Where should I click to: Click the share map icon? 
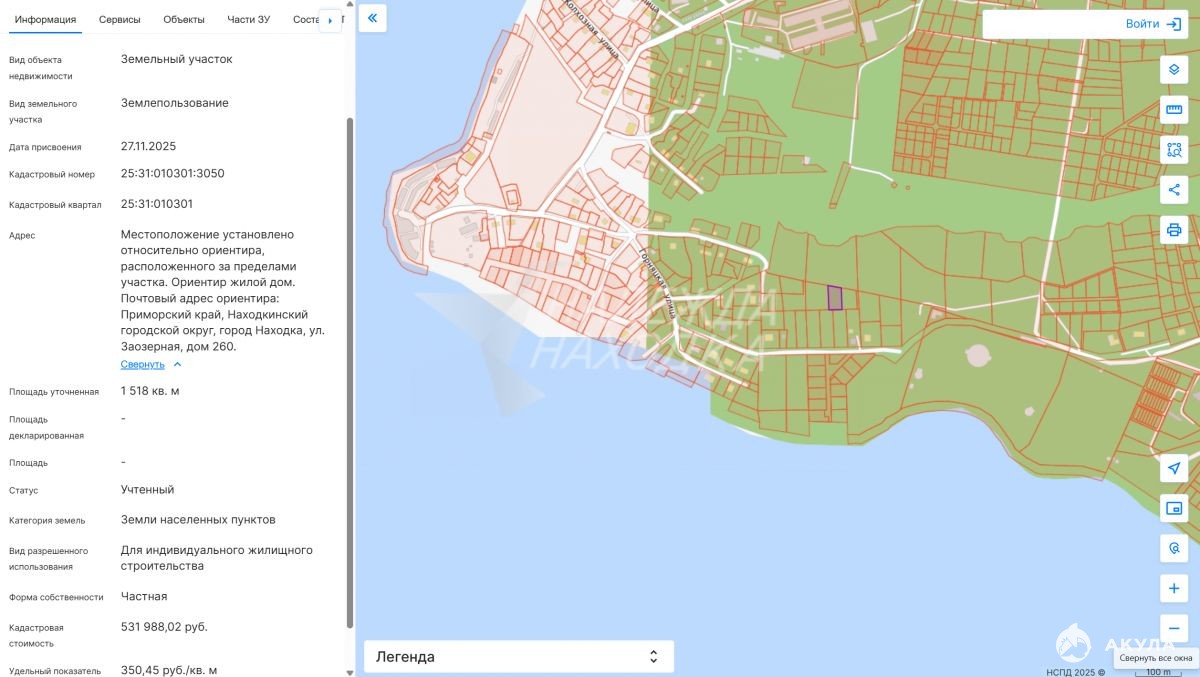(x=1174, y=190)
